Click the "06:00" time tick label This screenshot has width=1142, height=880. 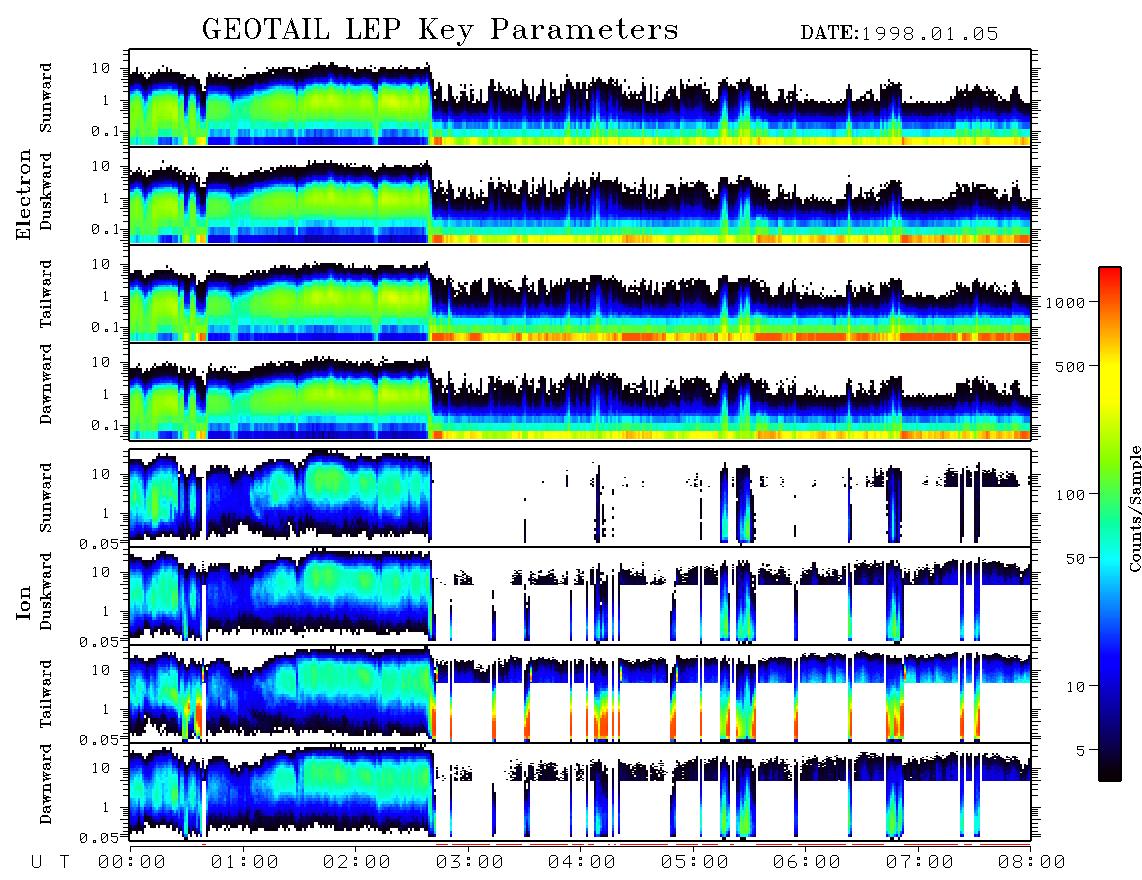point(807,863)
